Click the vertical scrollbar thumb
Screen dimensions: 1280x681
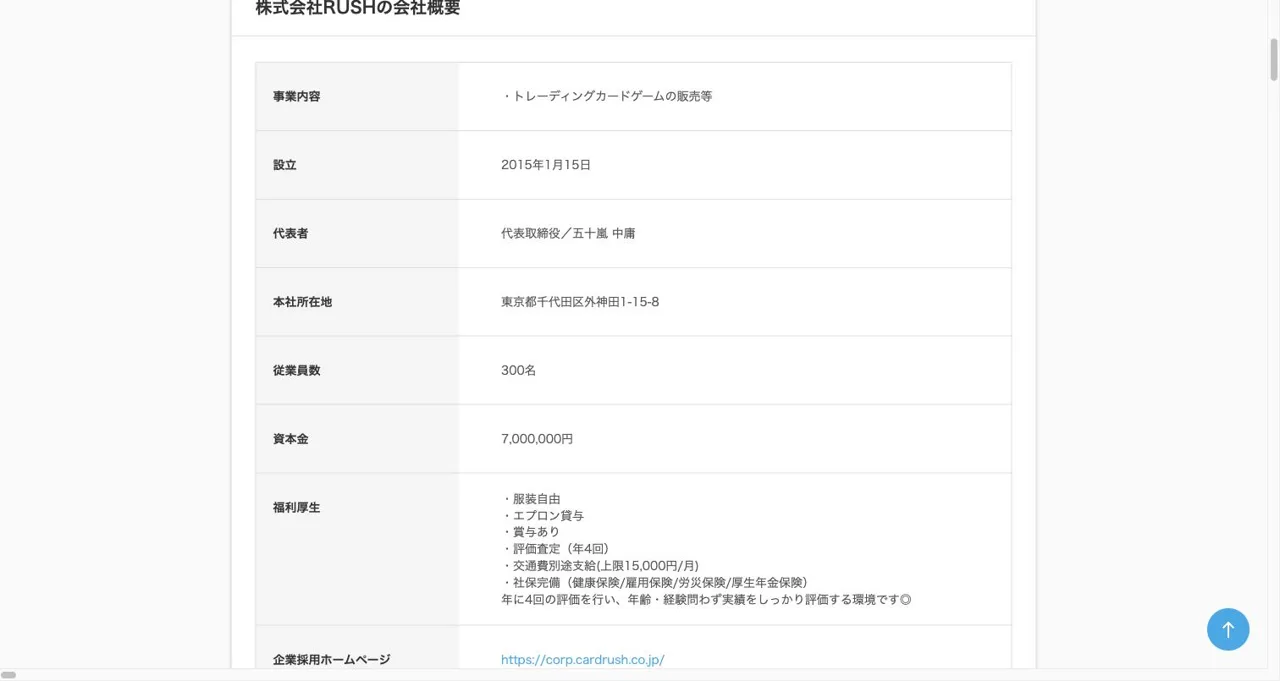1274,60
